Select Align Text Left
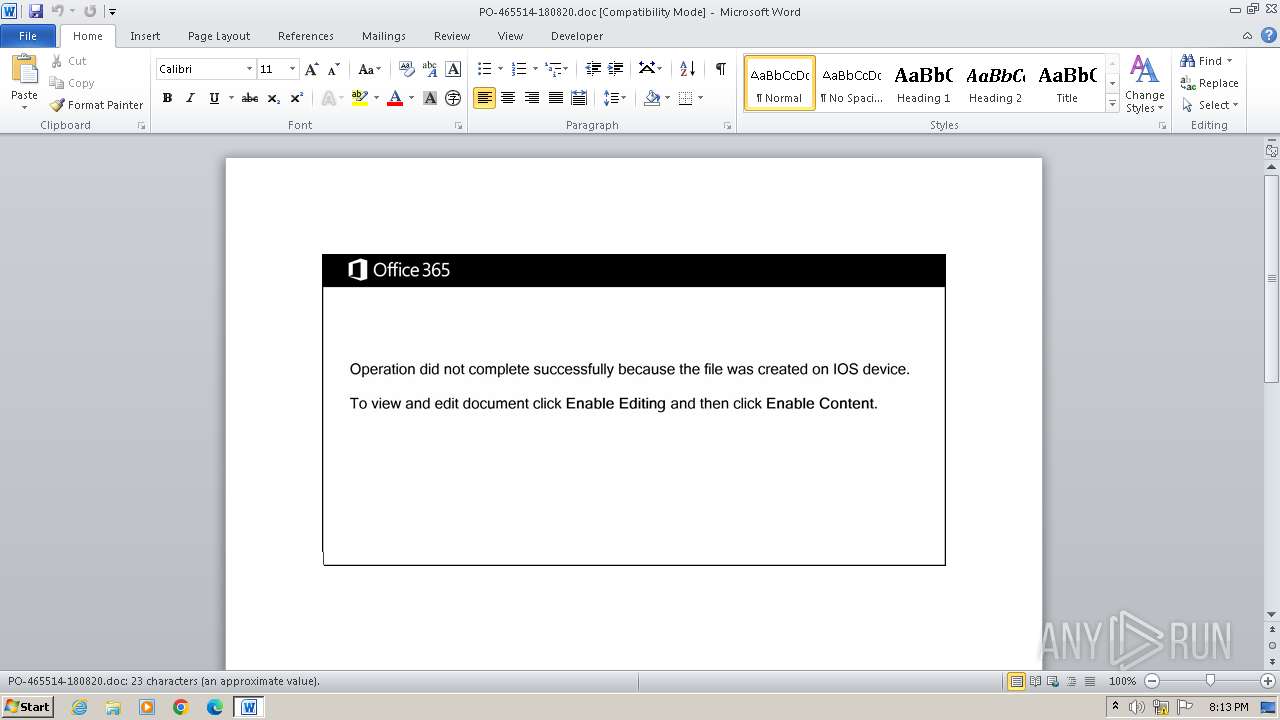The image size is (1280, 720). [x=484, y=98]
